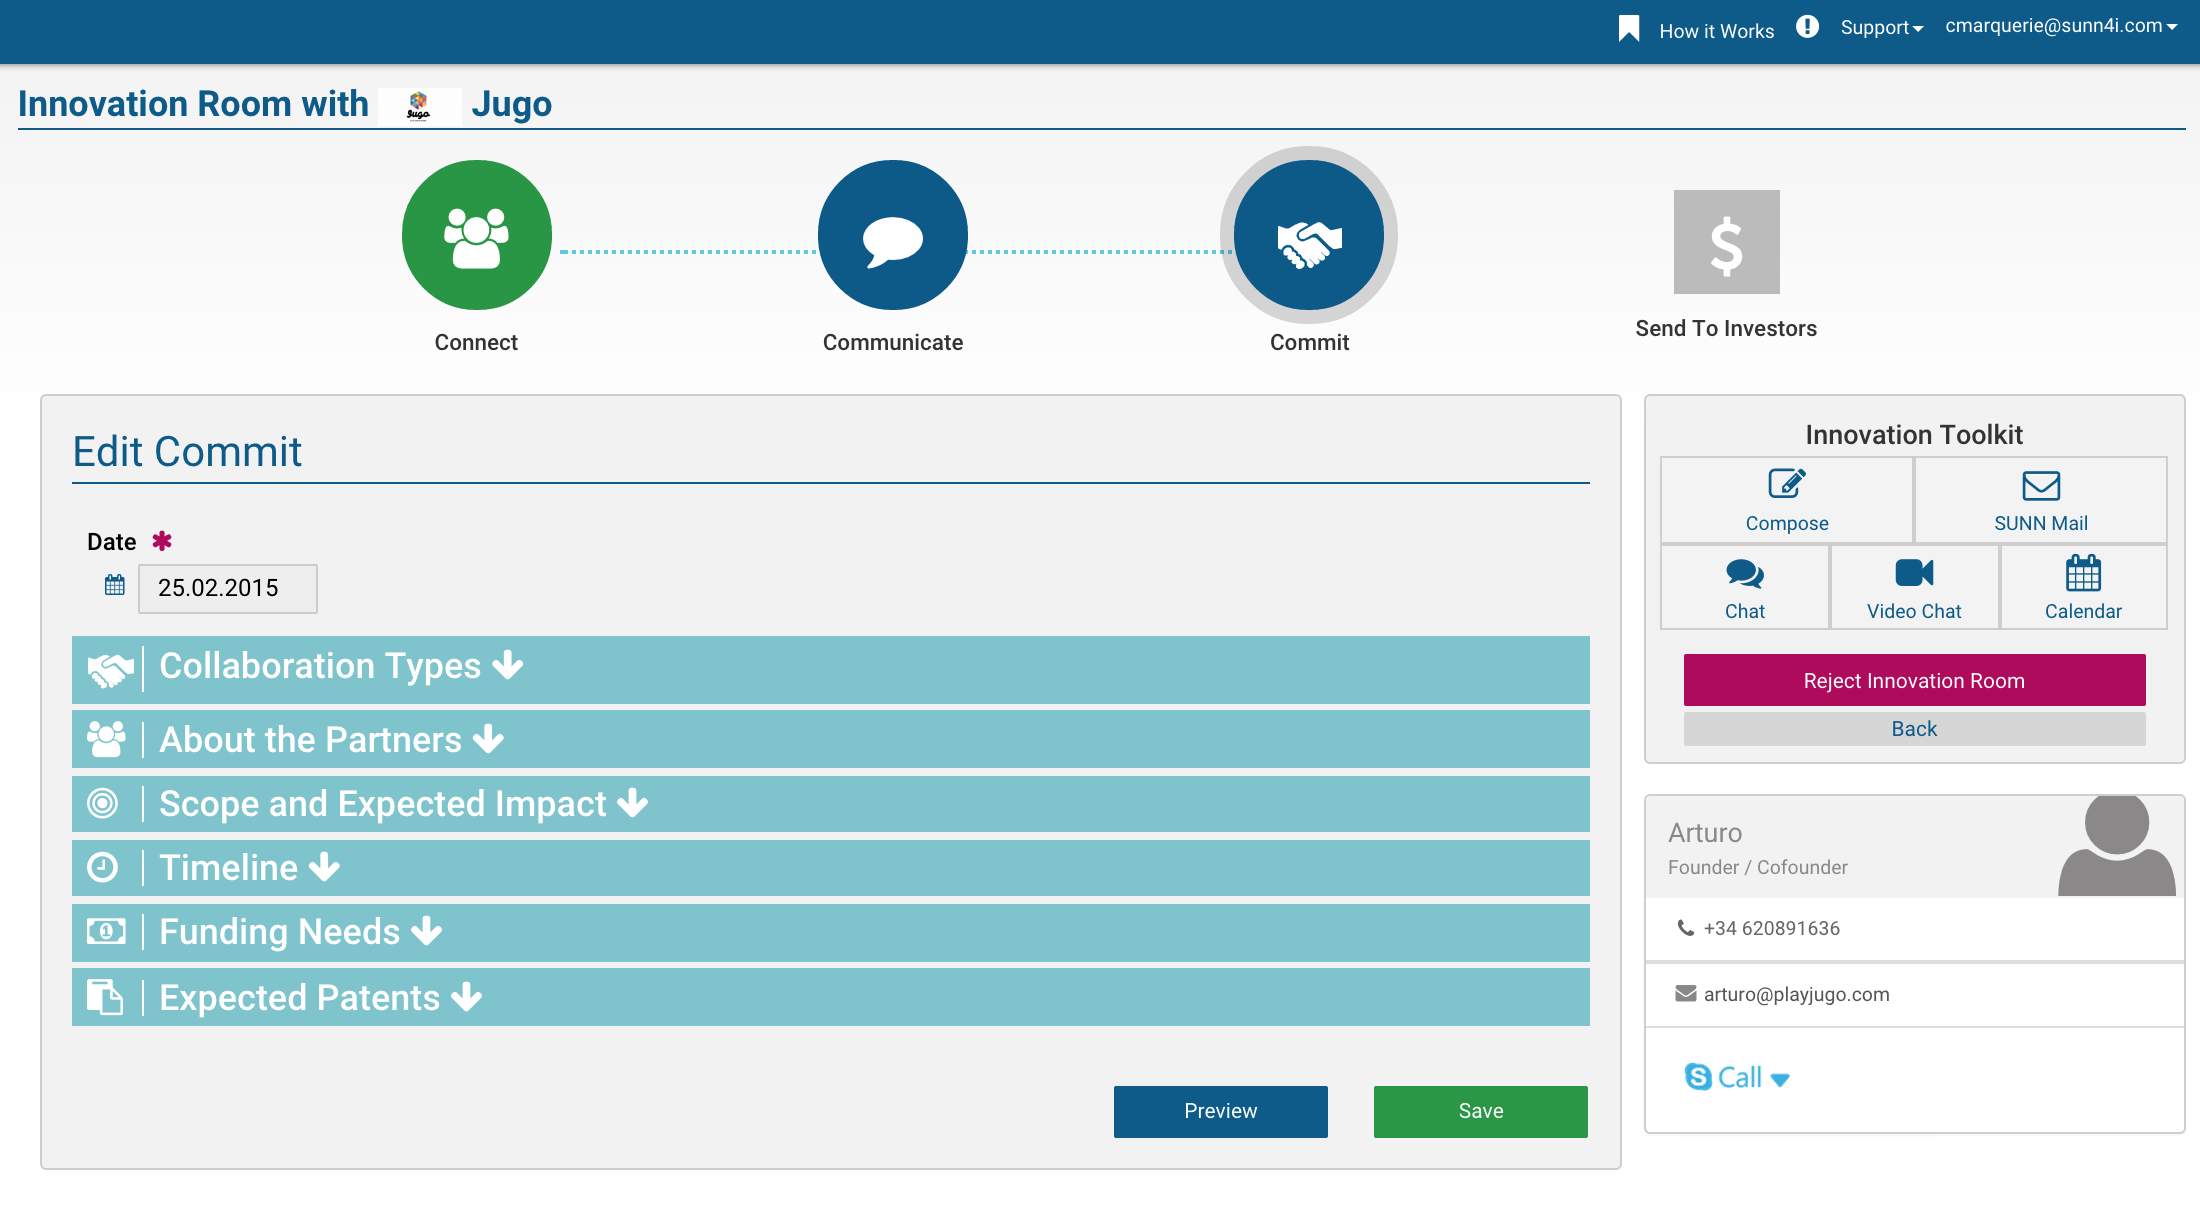Click the Skype icon next to Call
This screenshot has width=2200, height=1220.
pyautogui.click(x=1698, y=1077)
